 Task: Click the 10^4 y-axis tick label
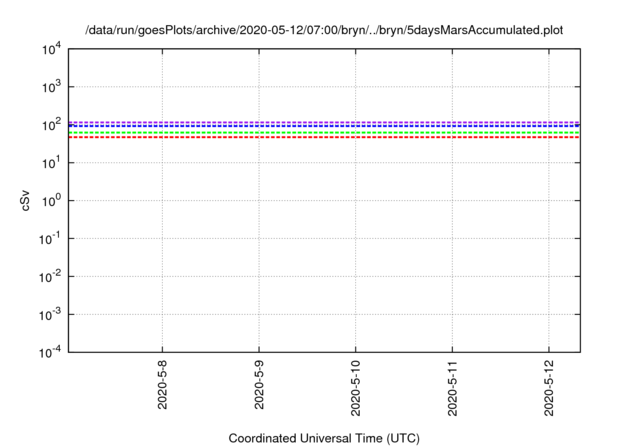(x=51, y=49)
